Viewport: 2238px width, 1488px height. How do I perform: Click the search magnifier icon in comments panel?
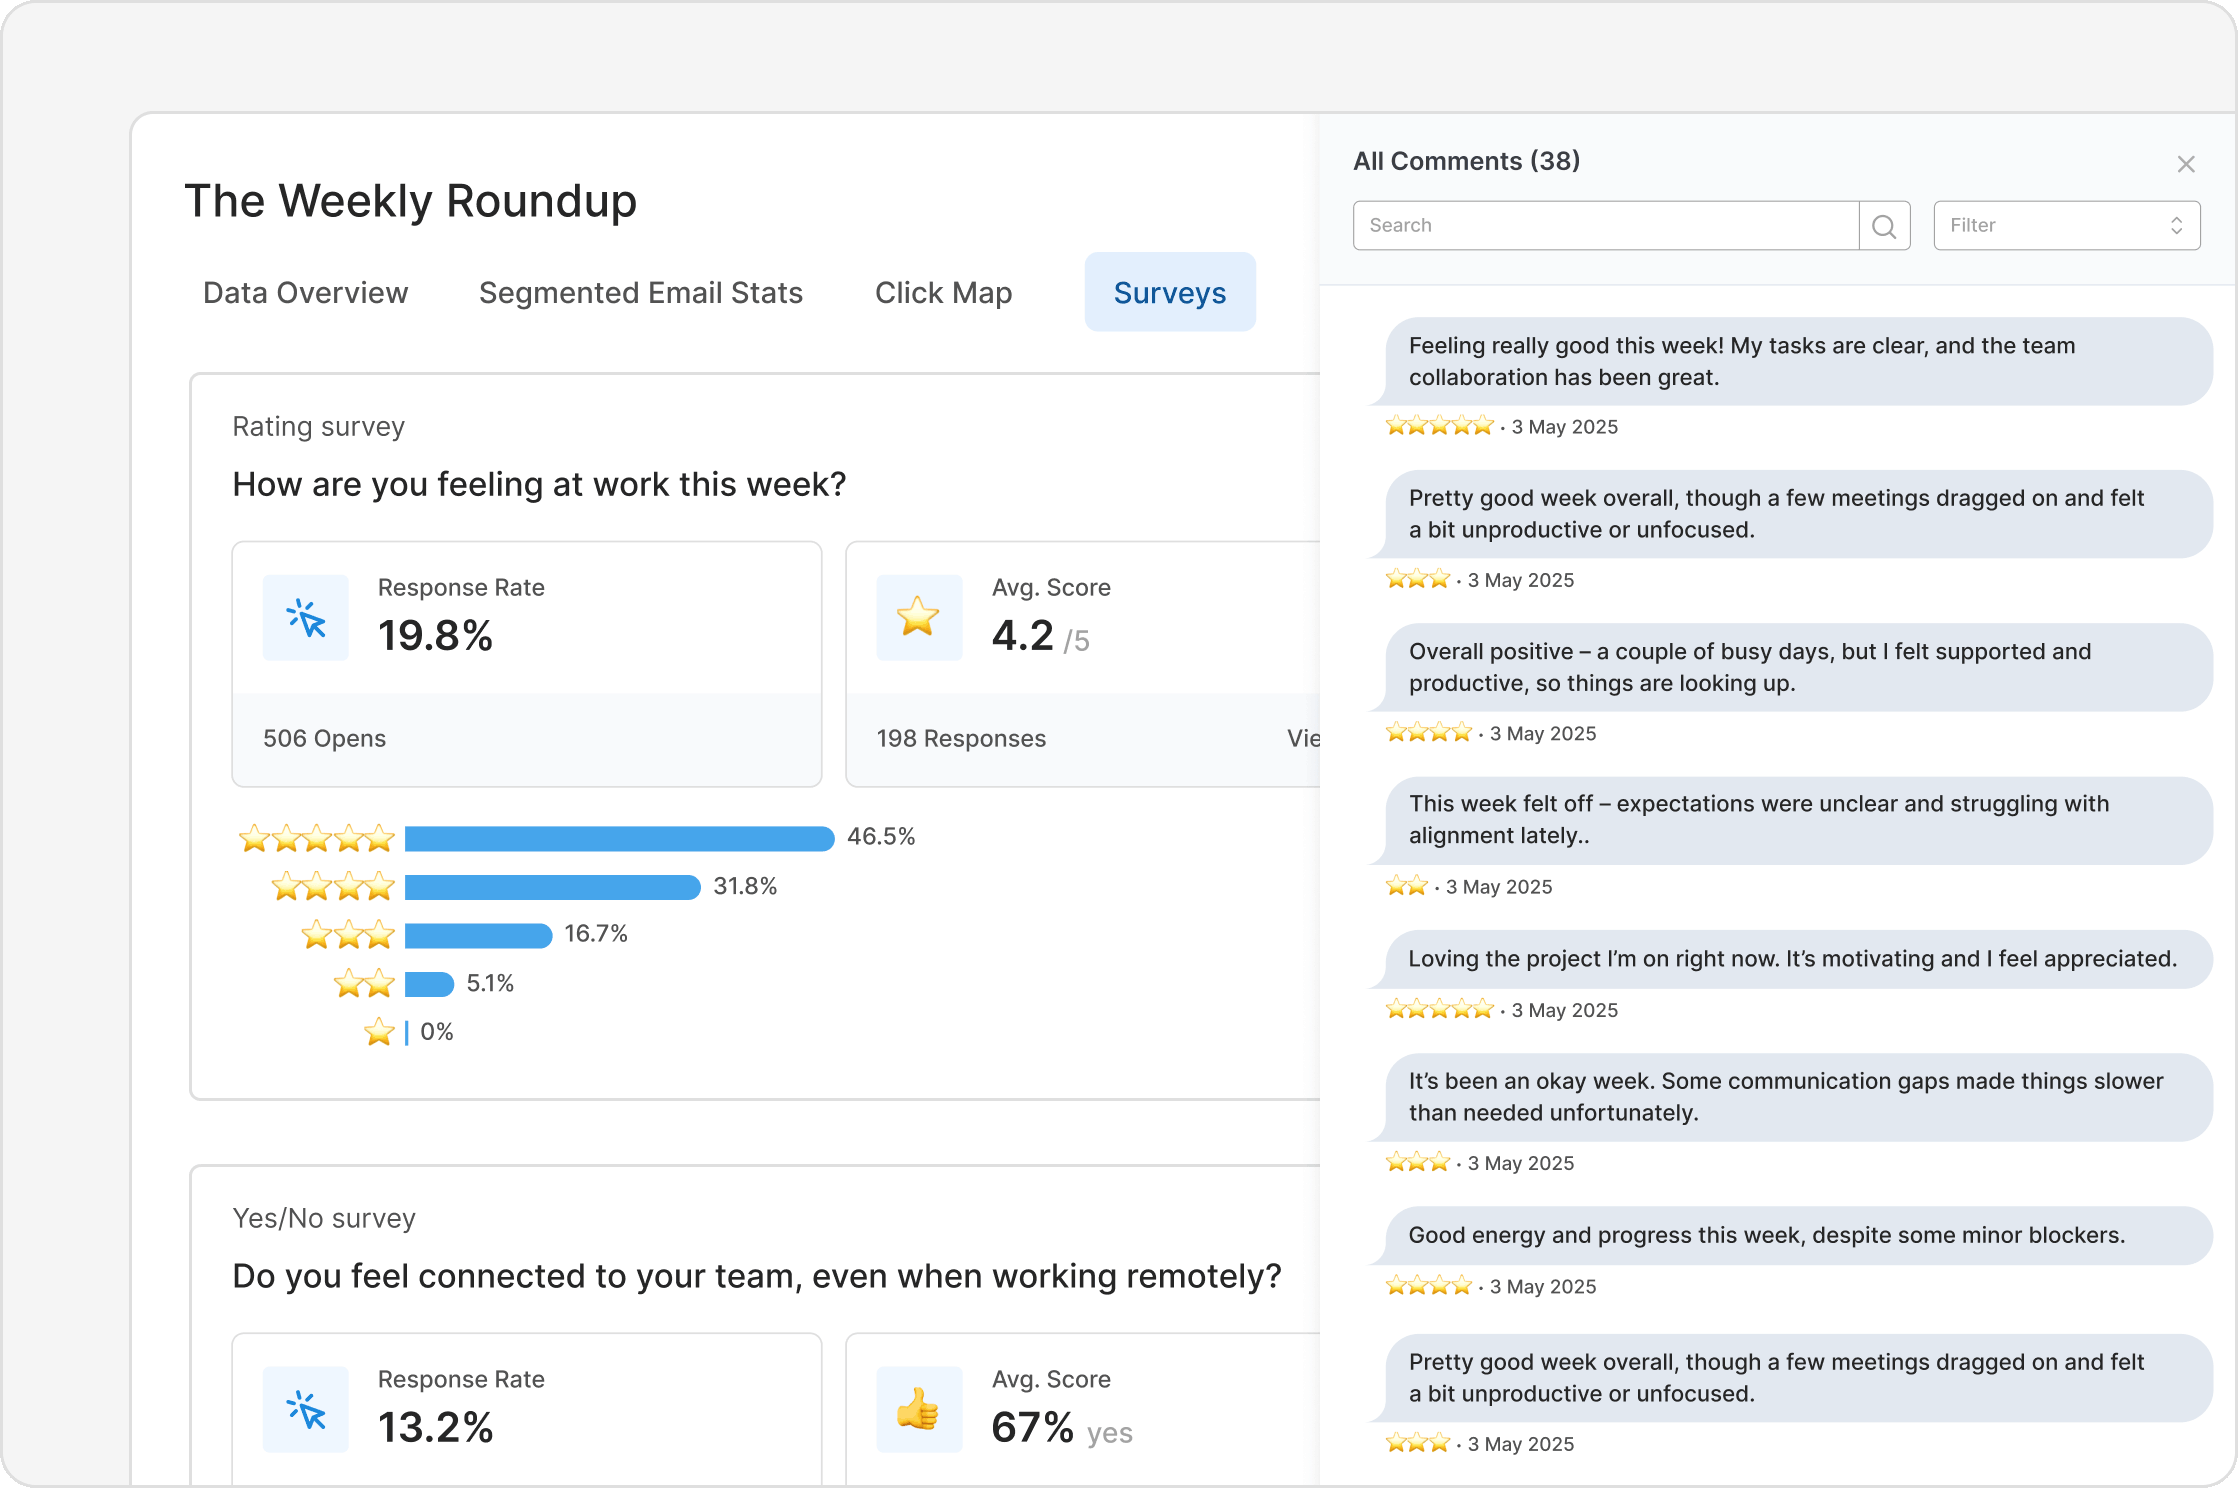point(1884,226)
